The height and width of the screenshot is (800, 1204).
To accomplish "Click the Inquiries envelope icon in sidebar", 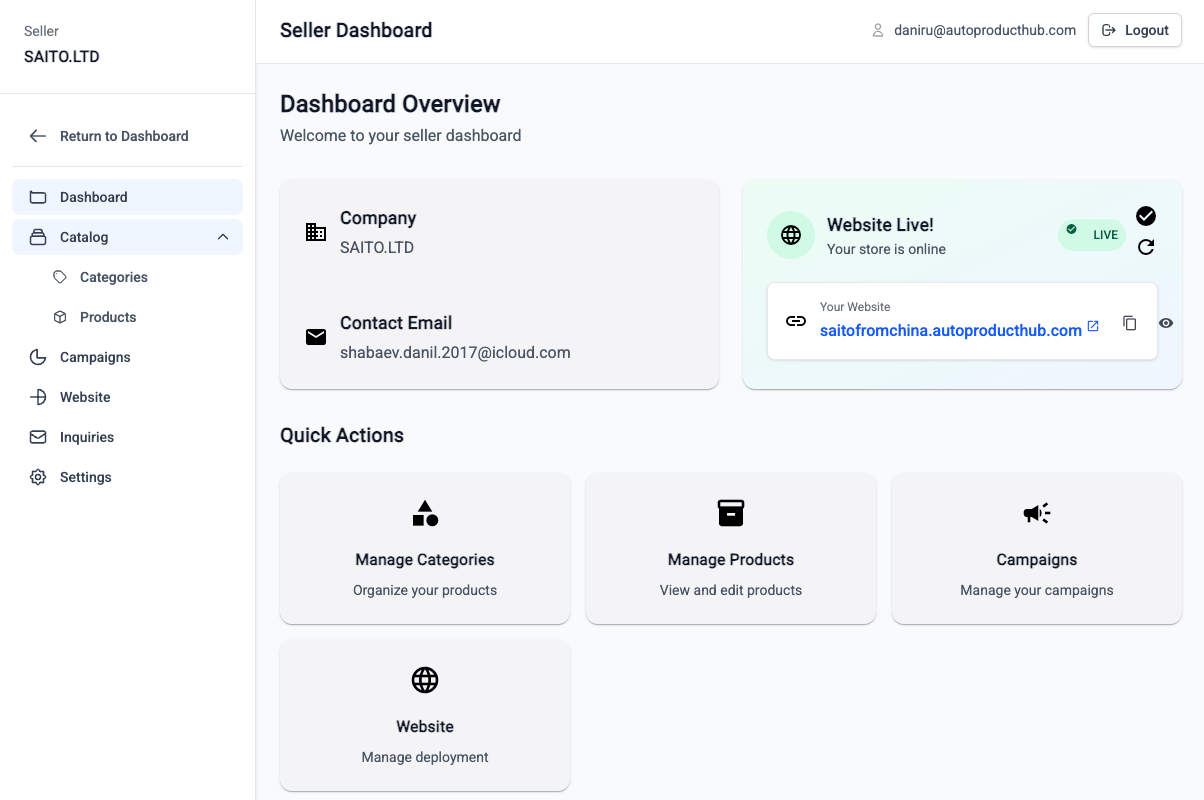I will click(x=37, y=437).
